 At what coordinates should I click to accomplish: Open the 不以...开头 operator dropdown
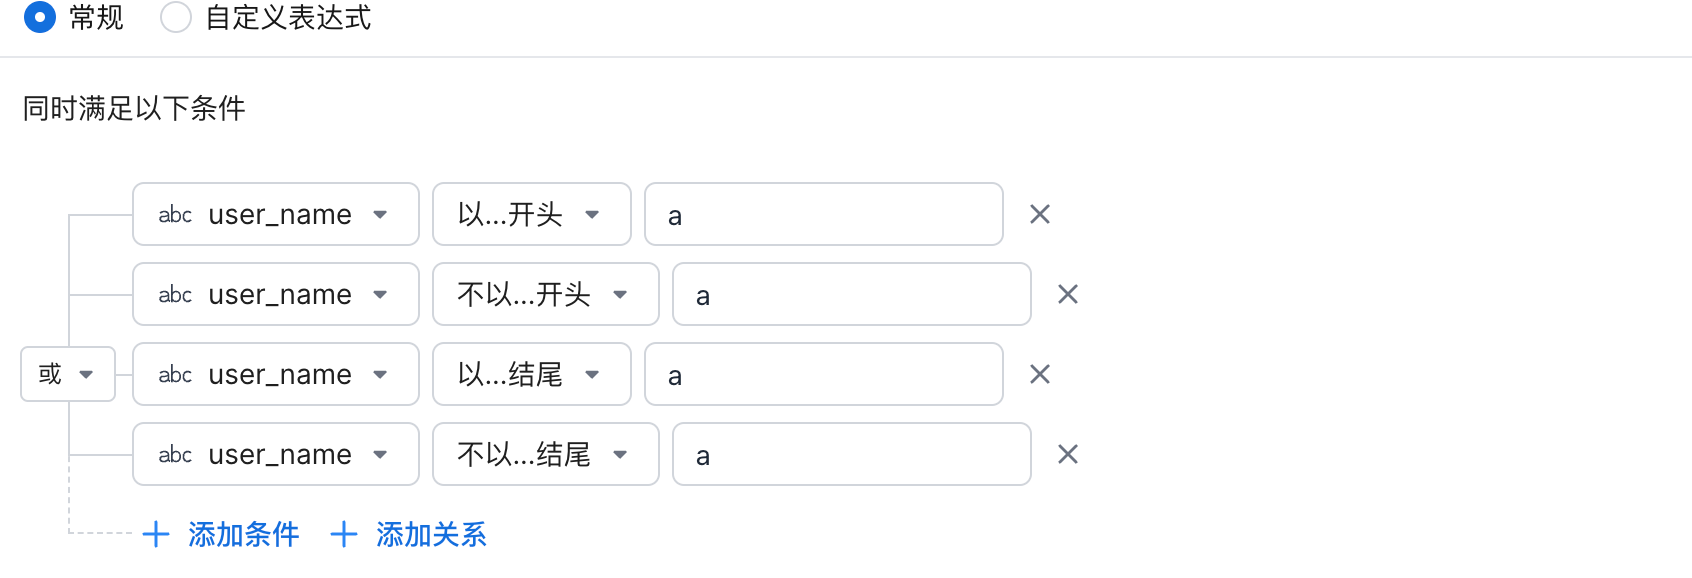pos(545,294)
